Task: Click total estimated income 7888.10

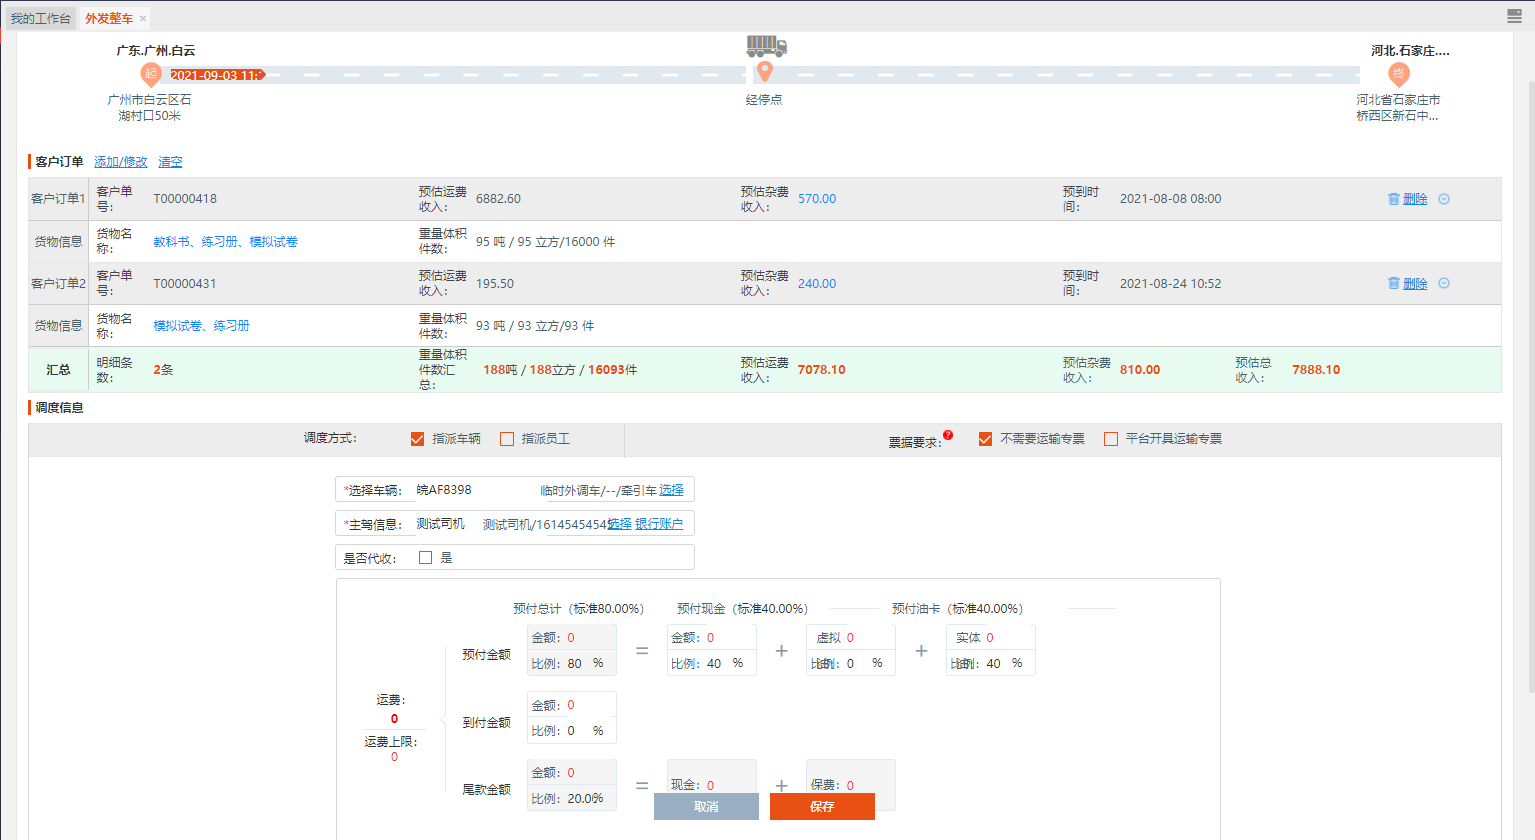Action: (x=1316, y=370)
